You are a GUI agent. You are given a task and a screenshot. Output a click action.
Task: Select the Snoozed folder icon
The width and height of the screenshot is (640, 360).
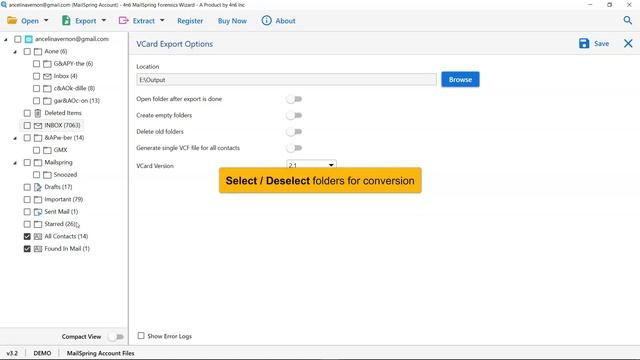pos(47,175)
